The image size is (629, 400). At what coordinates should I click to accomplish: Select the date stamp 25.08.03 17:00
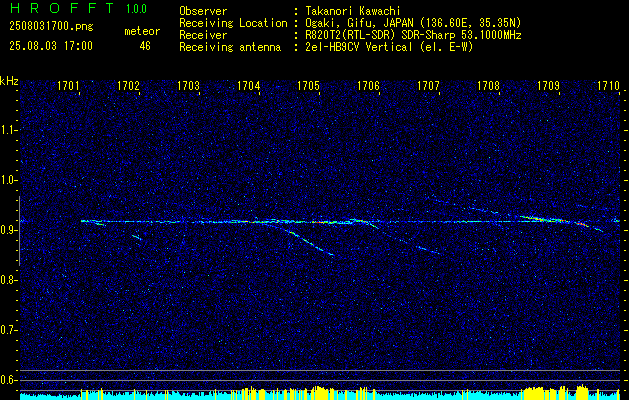pos(51,46)
